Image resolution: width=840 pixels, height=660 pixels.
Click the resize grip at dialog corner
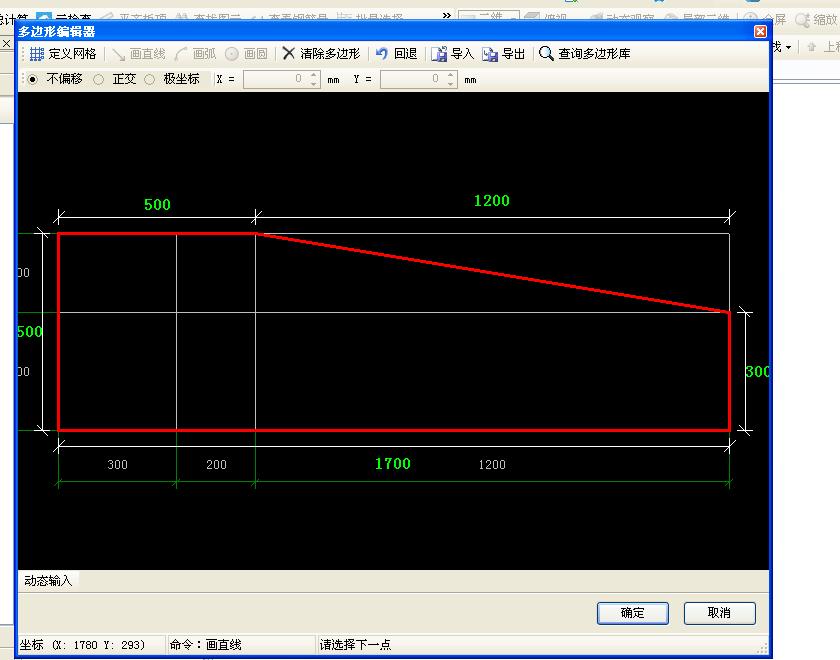[x=762, y=648]
